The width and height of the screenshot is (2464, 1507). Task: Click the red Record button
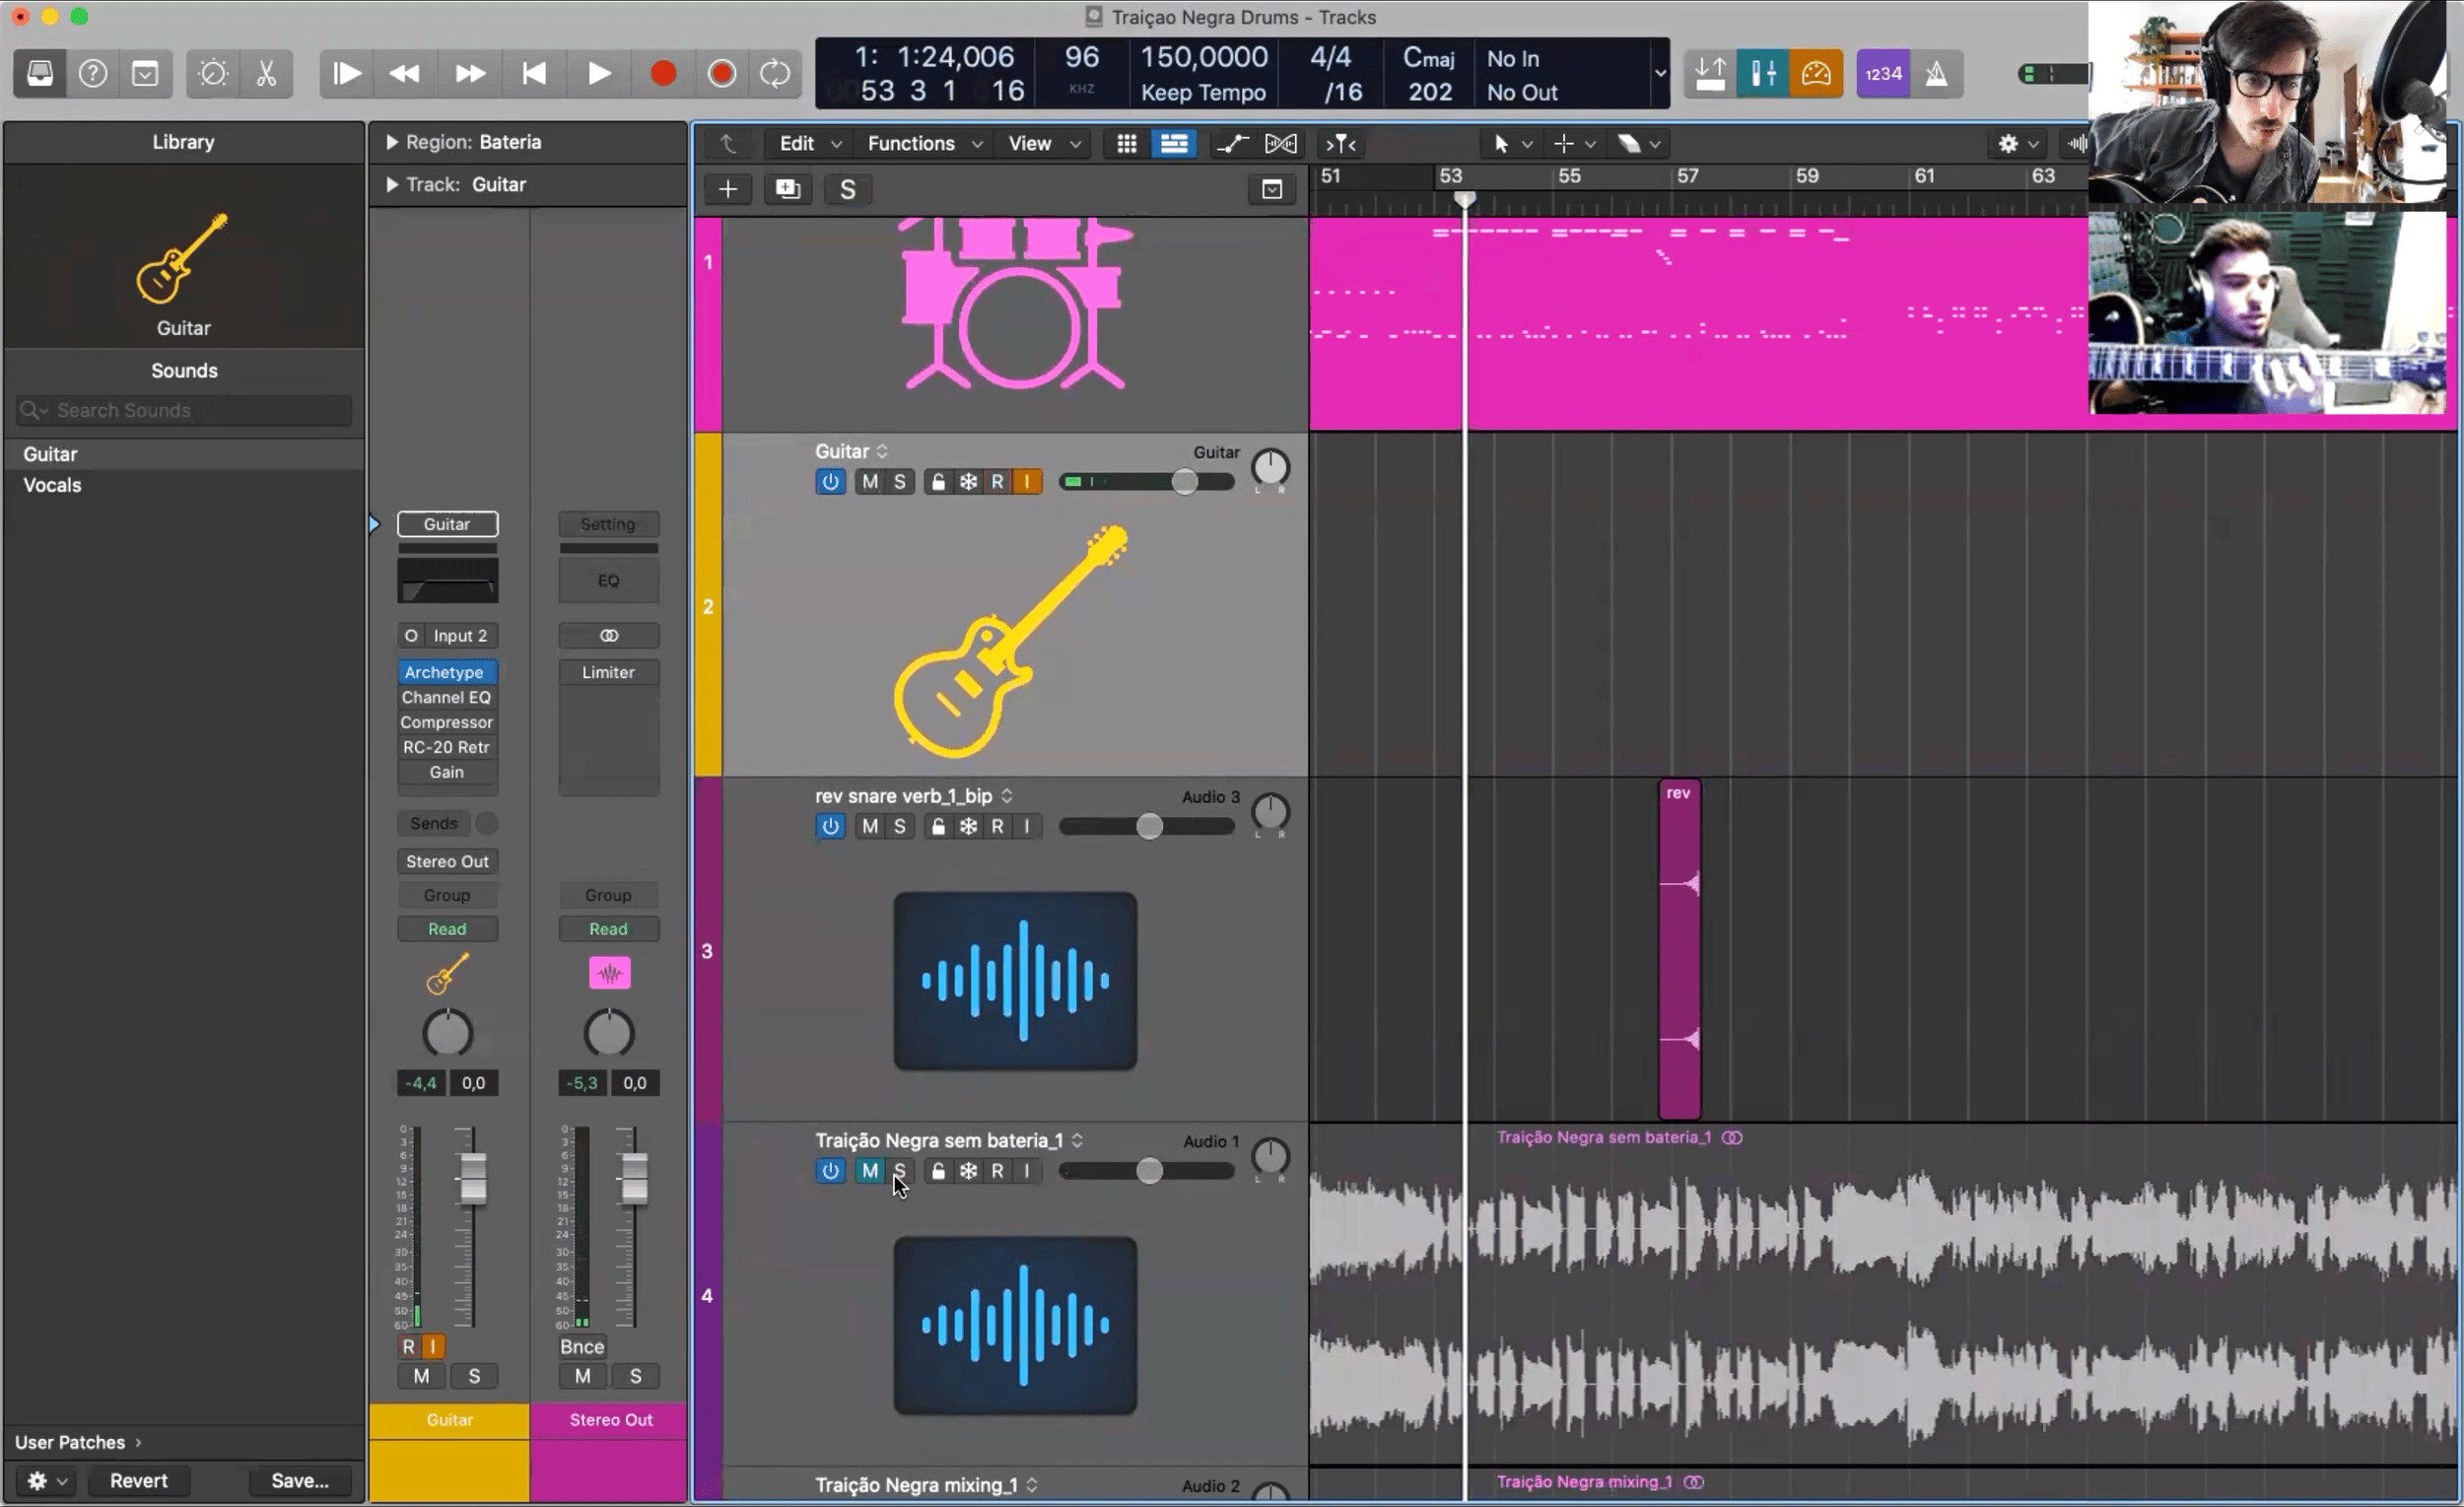[x=663, y=74]
